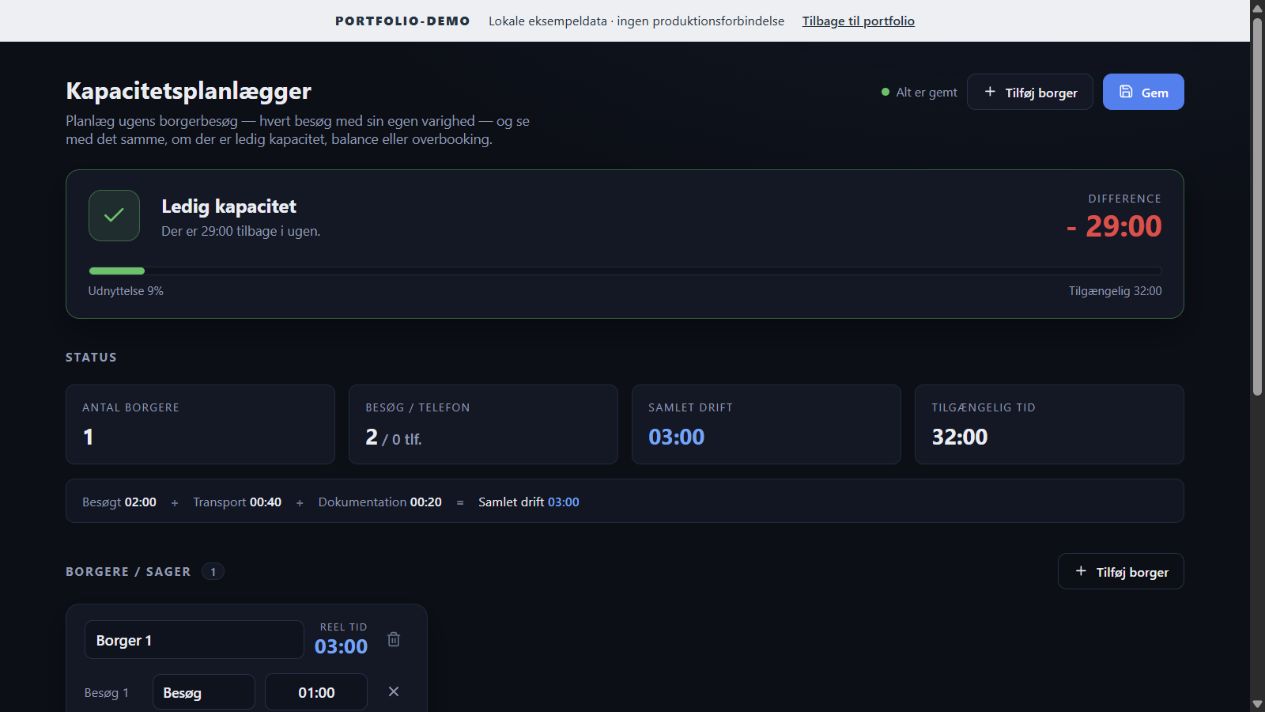This screenshot has width=1265, height=712.
Task: Click Tilføj borger button in the header
Action: [x=1030, y=92]
